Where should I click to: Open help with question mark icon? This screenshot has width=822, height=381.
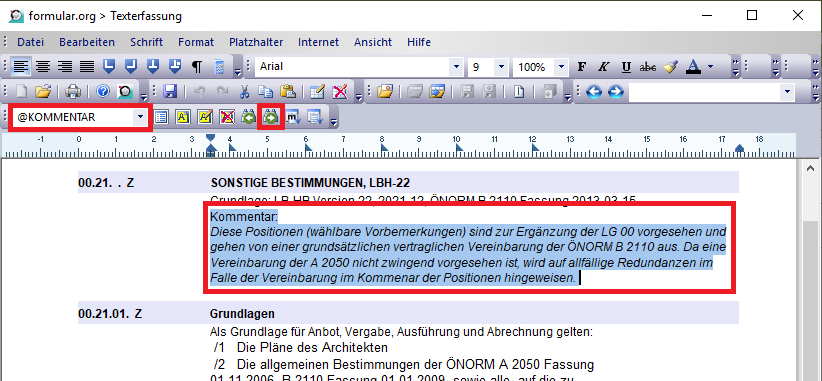(103, 92)
